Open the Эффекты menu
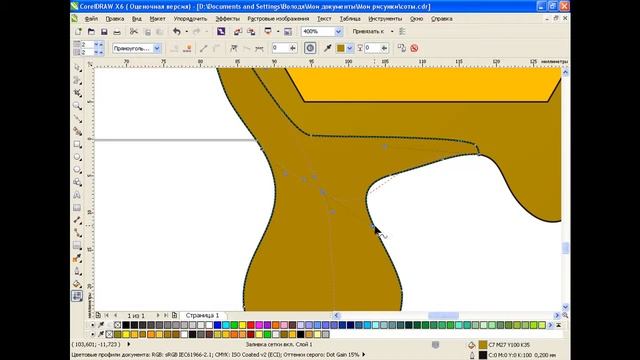The image size is (640, 360). tap(227, 19)
